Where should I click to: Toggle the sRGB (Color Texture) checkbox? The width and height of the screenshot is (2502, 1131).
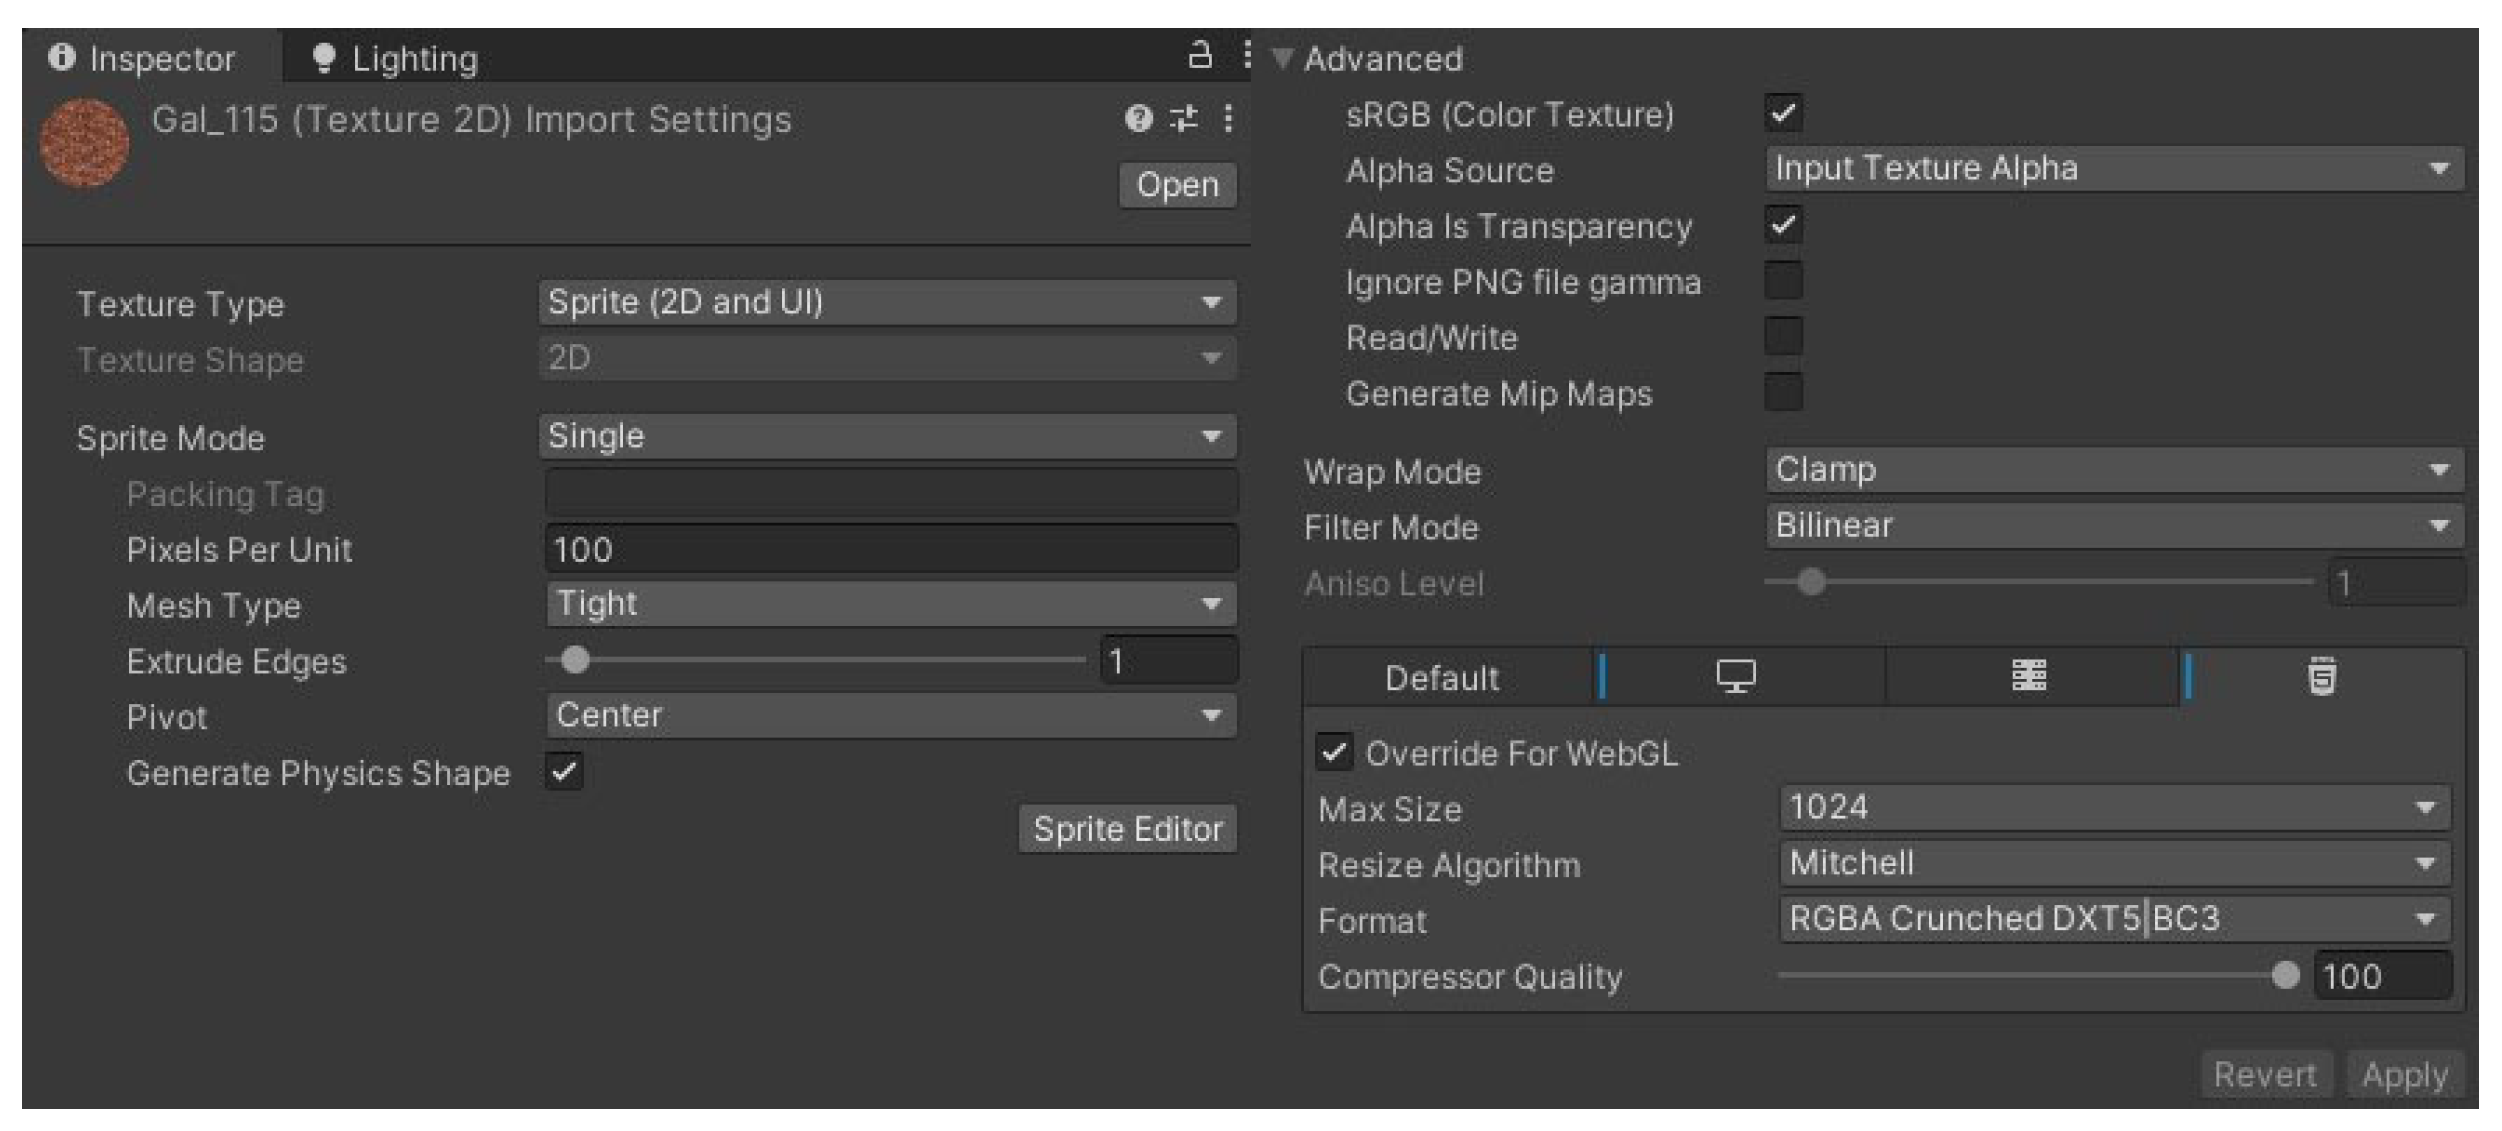[1783, 113]
